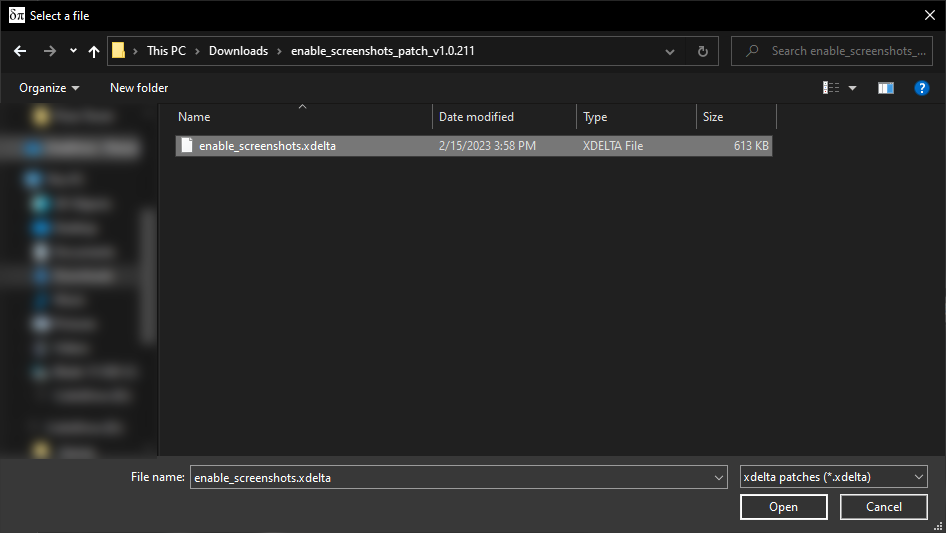The width and height of the screenshot is (946, 533).
Task: Click the Open button
Action: click(783, 507)
